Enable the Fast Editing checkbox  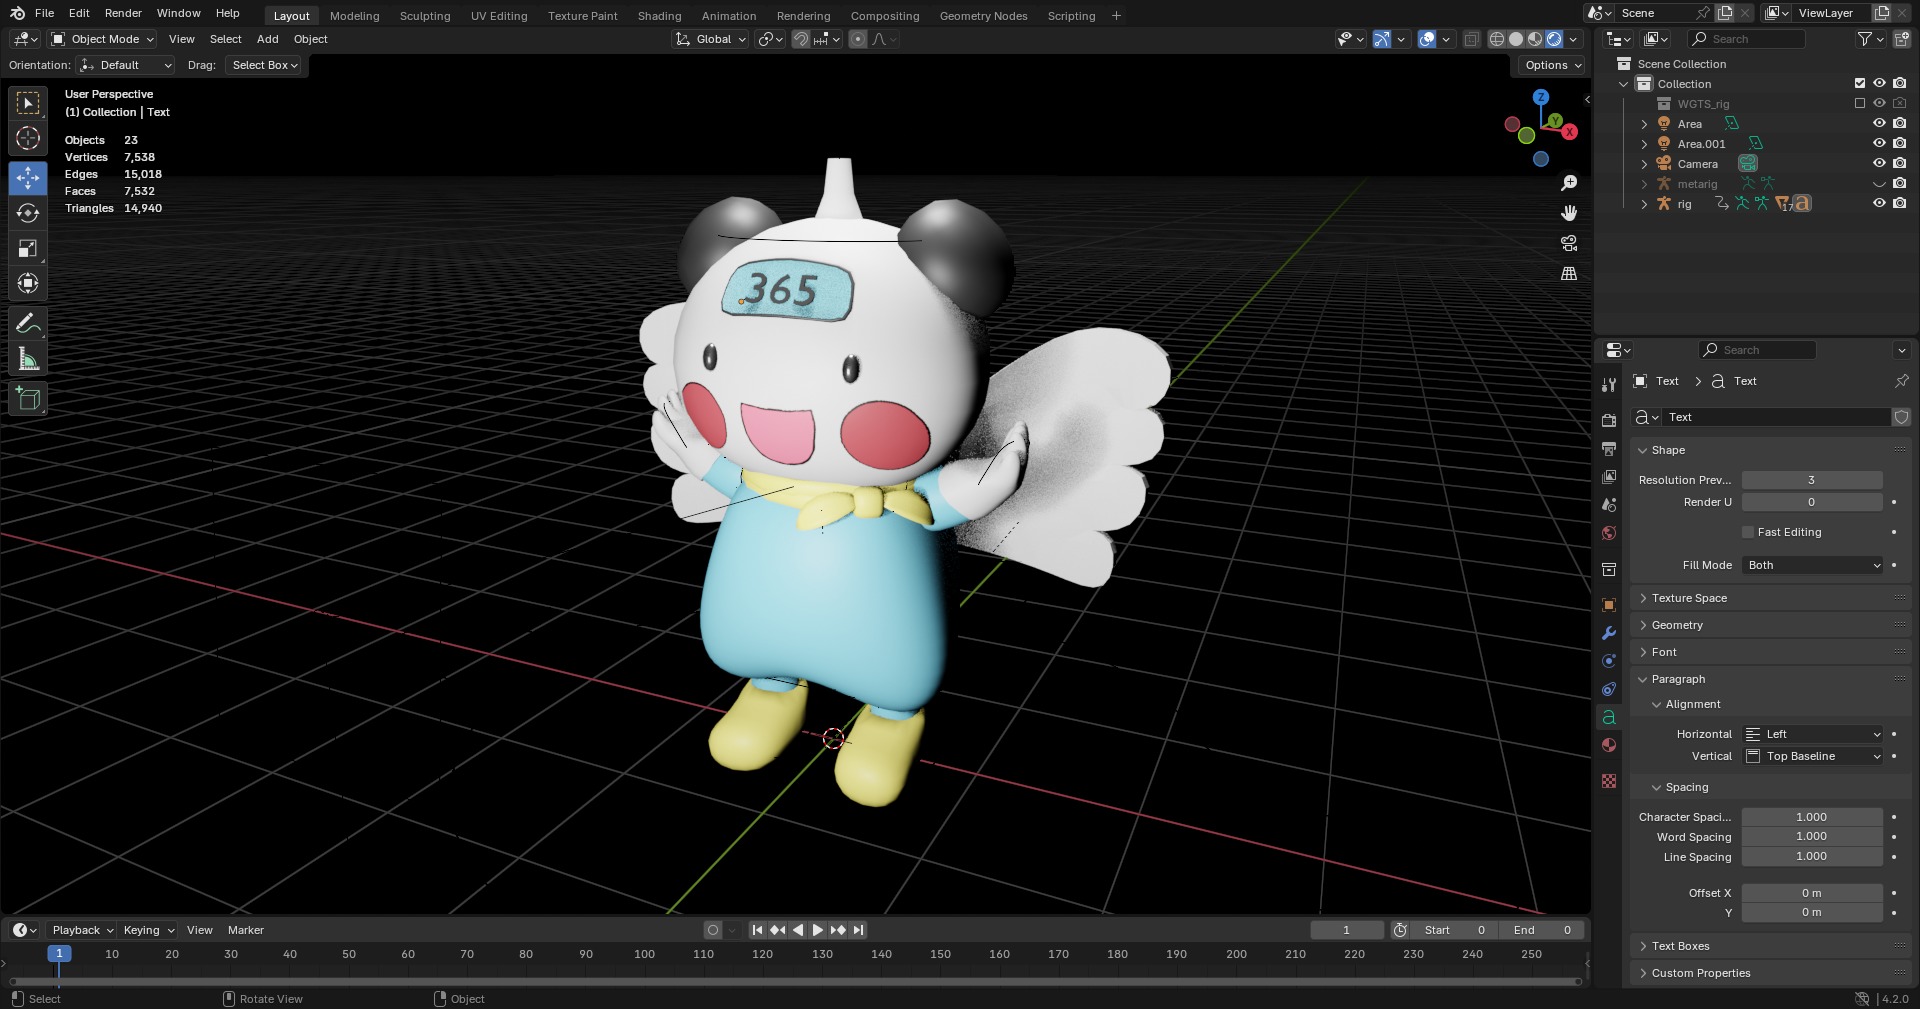(x=1748, y=532)
